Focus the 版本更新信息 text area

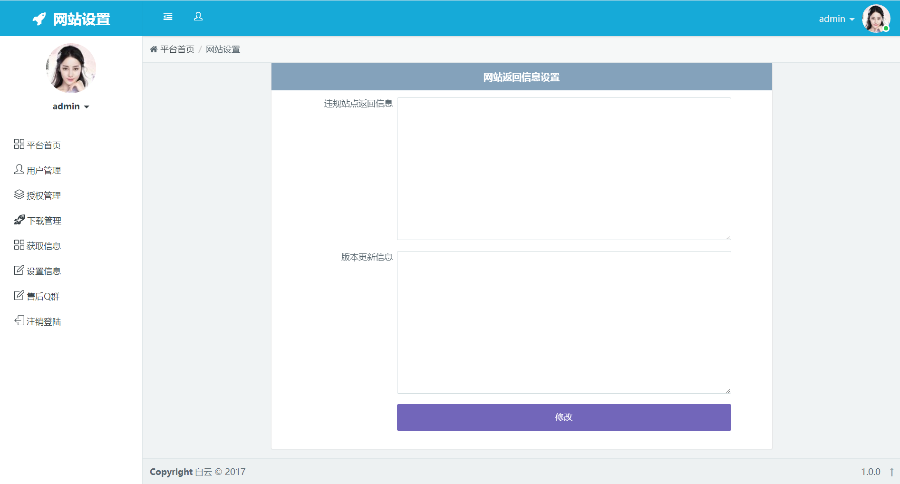[x=564, y=322]
